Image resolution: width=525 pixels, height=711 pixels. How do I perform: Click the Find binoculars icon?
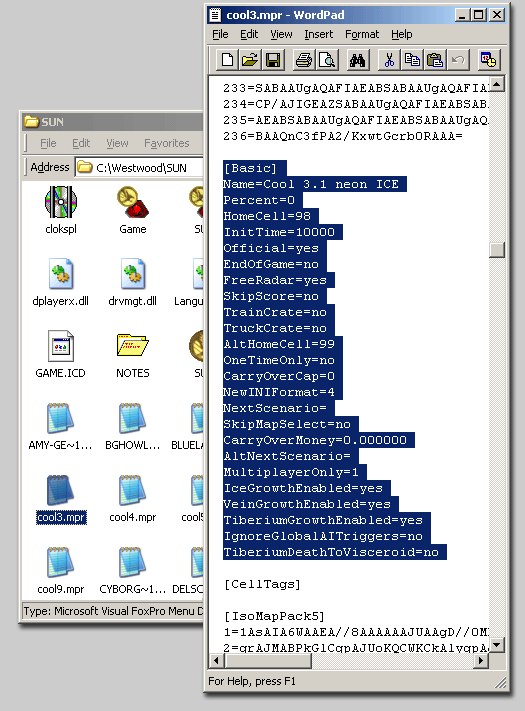coord(357,60)
